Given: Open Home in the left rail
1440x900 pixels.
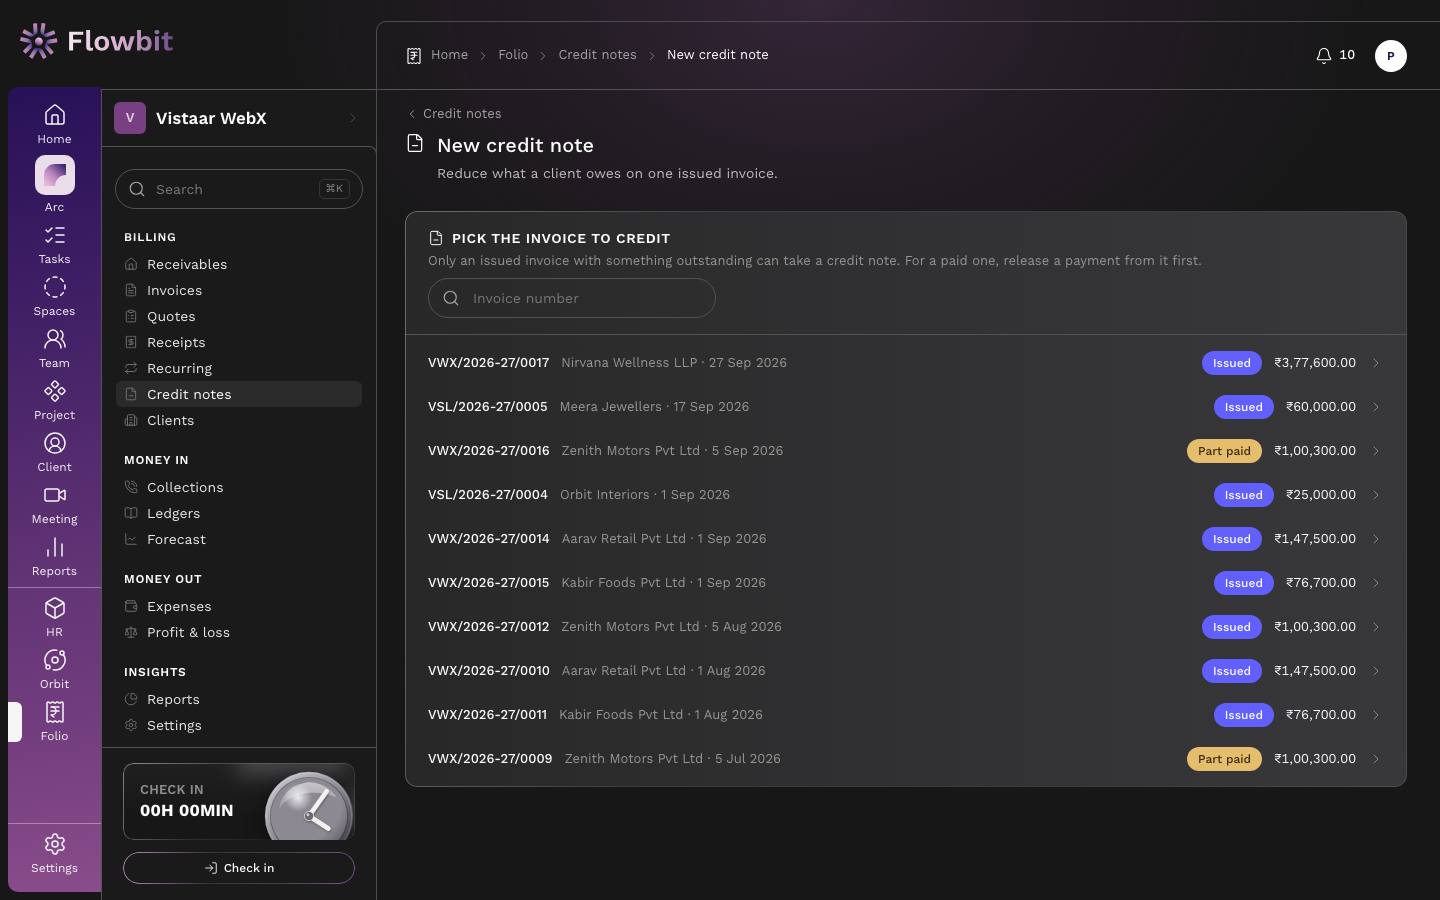Looking at the screenshot, I should [54, 124].
